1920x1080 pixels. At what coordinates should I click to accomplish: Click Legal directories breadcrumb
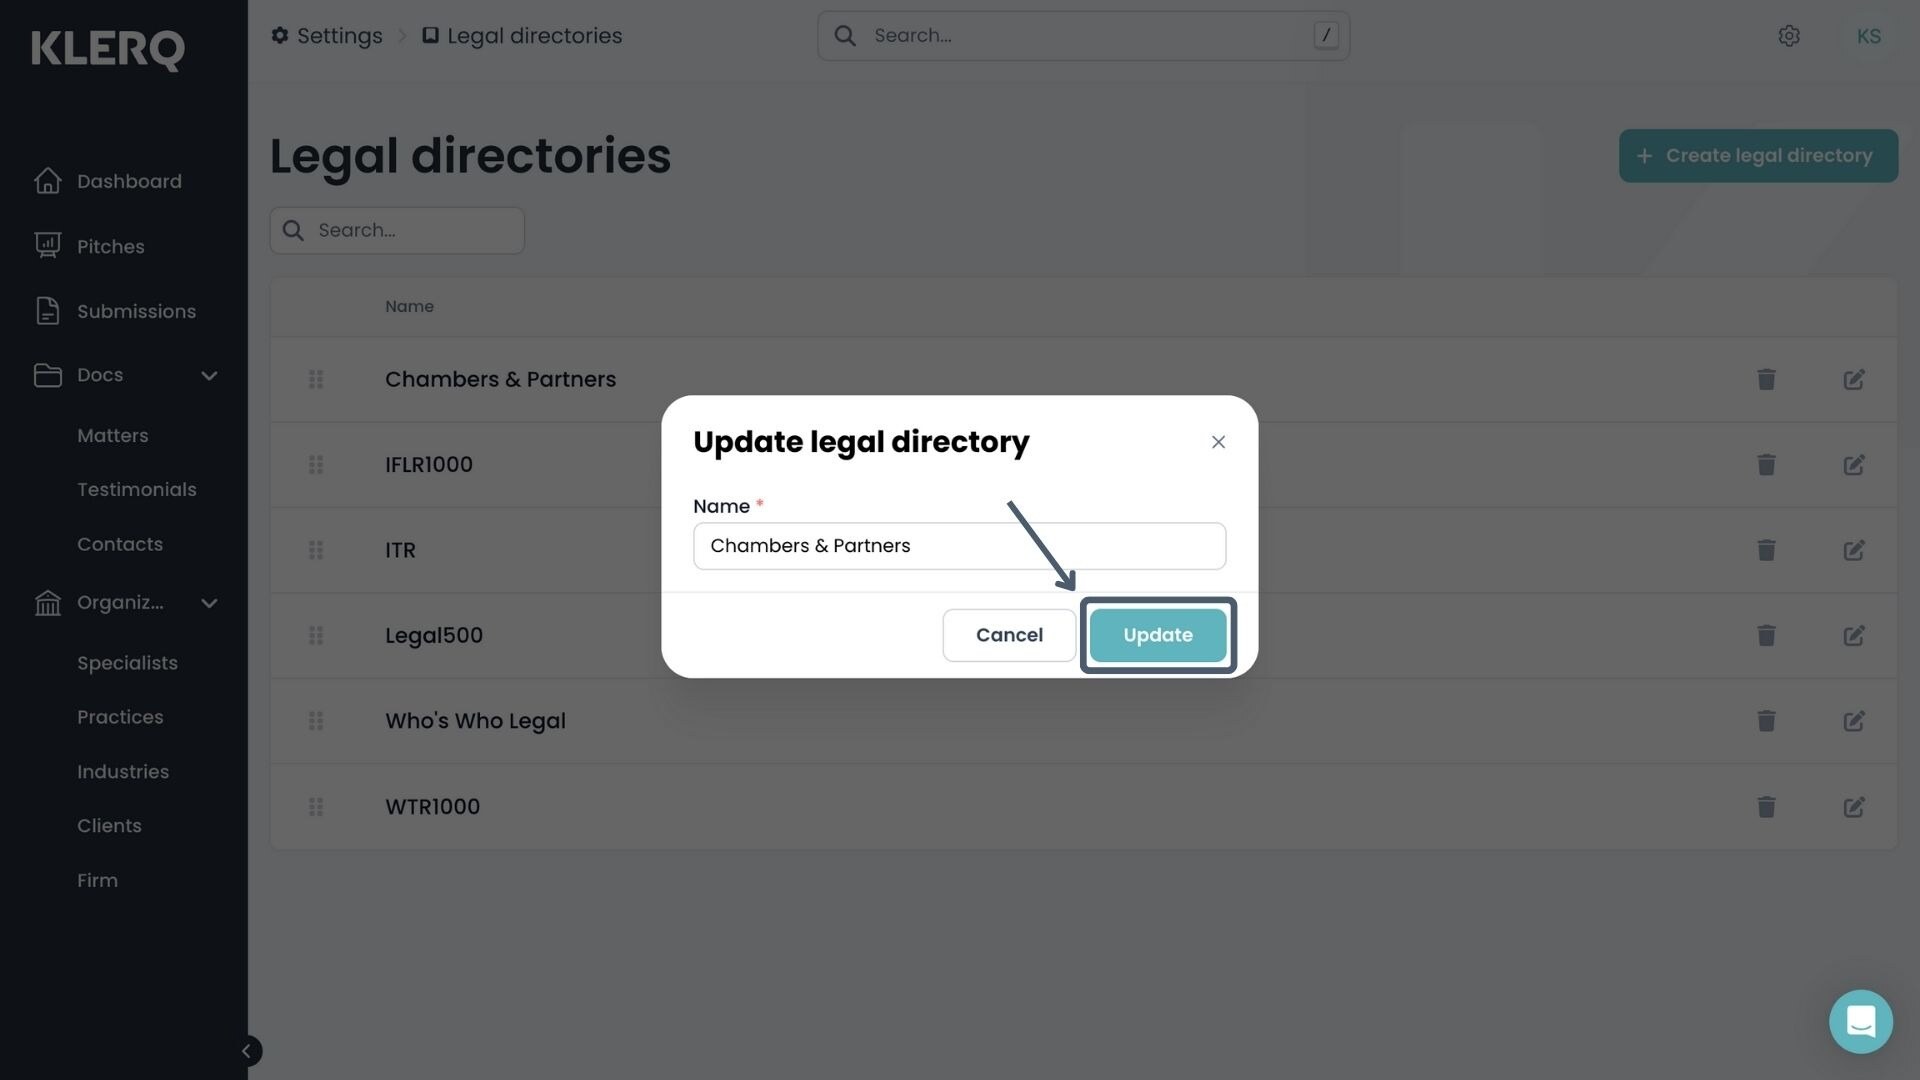click(x=522, y=36)
